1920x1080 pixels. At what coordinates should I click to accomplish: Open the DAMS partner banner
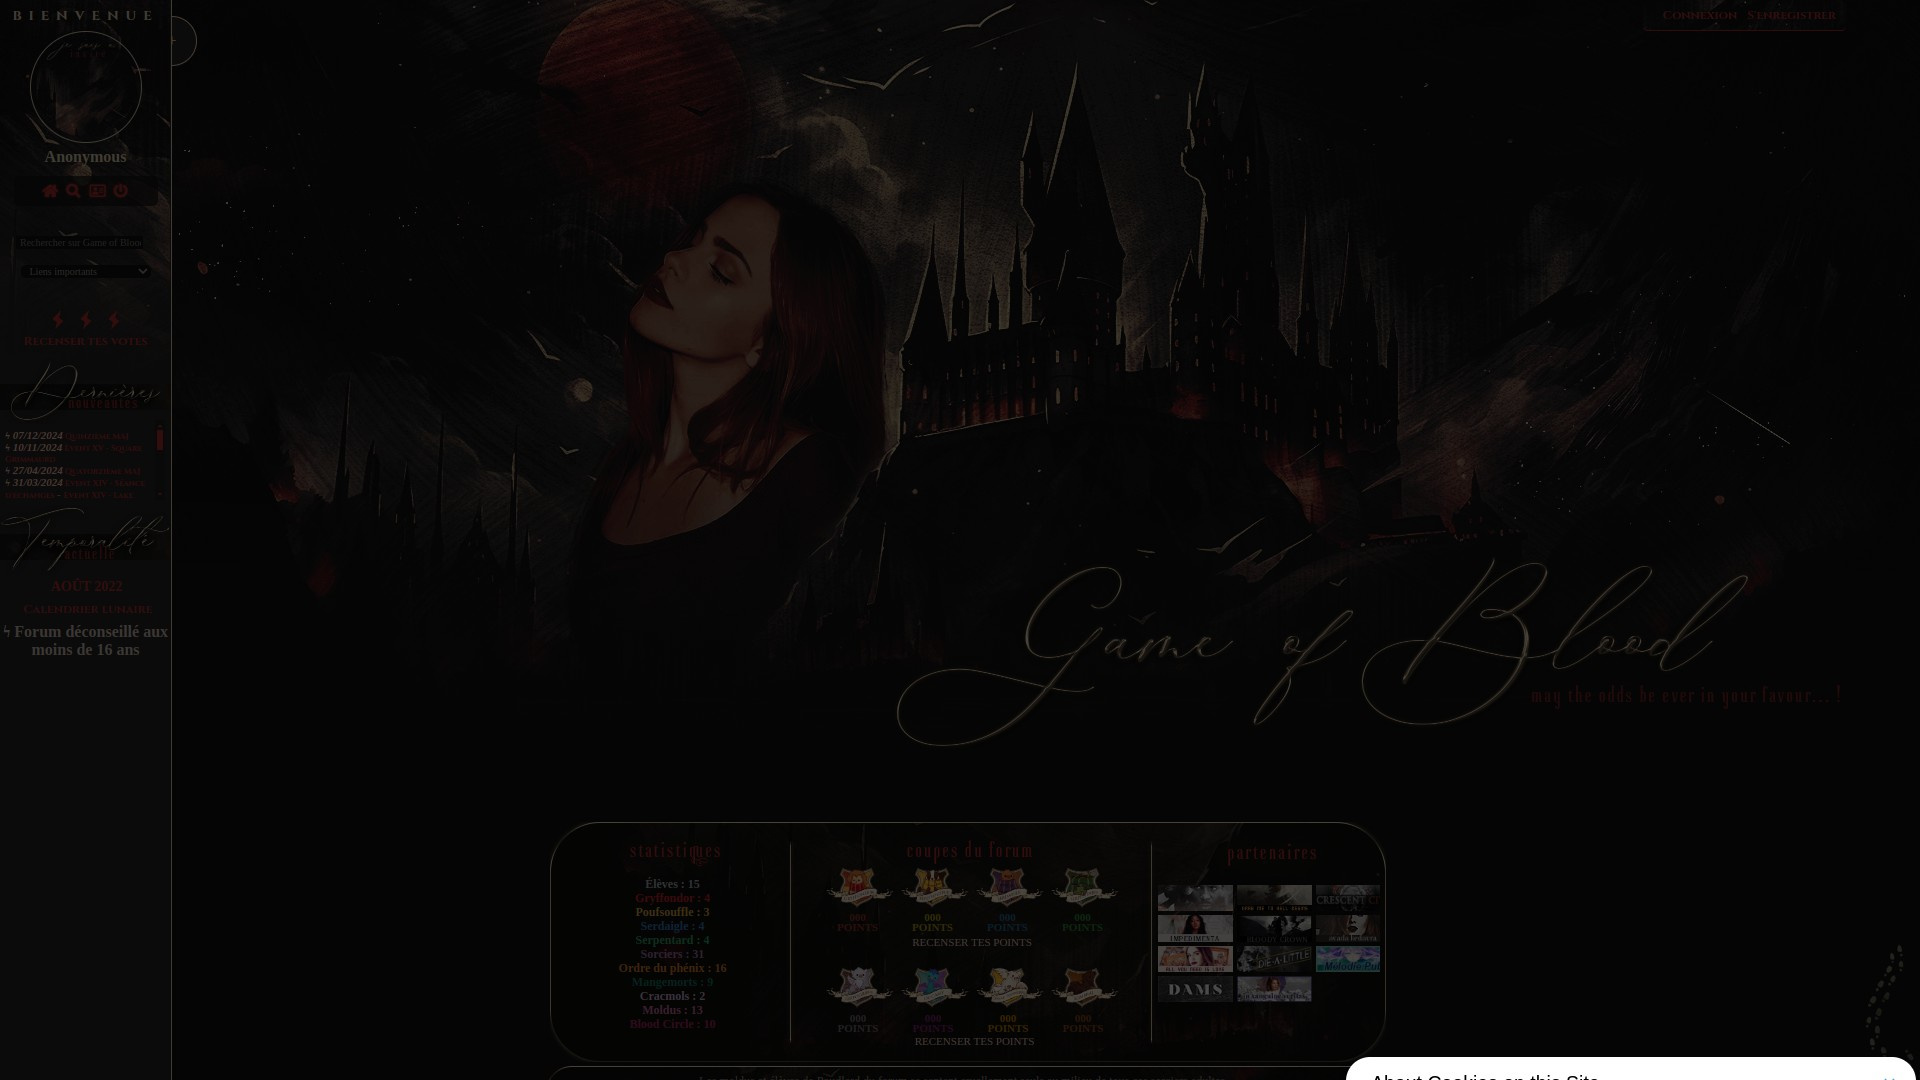coord(1195,990)
